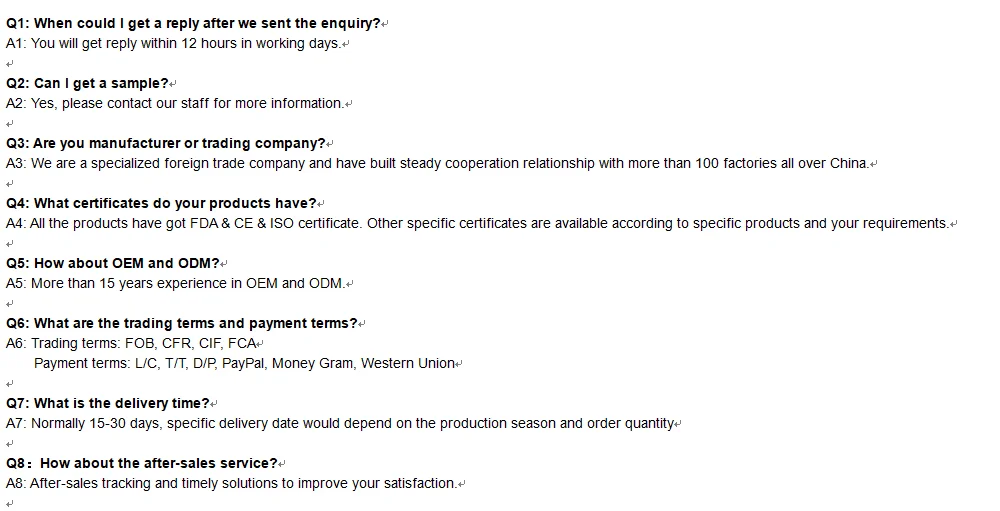
Task: Click the Q7 delivery time question
Action: coord(107,403)
